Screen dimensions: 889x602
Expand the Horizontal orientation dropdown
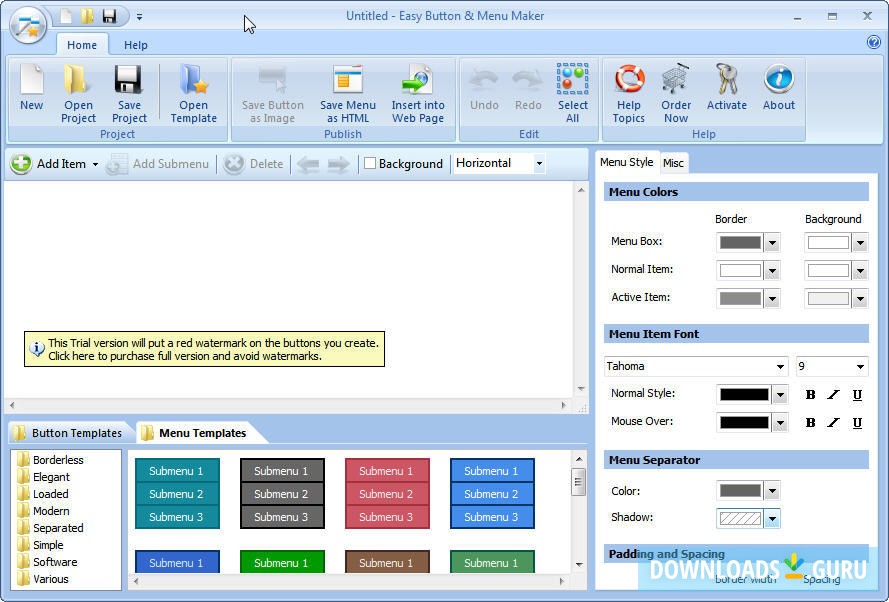coord(539,164)
